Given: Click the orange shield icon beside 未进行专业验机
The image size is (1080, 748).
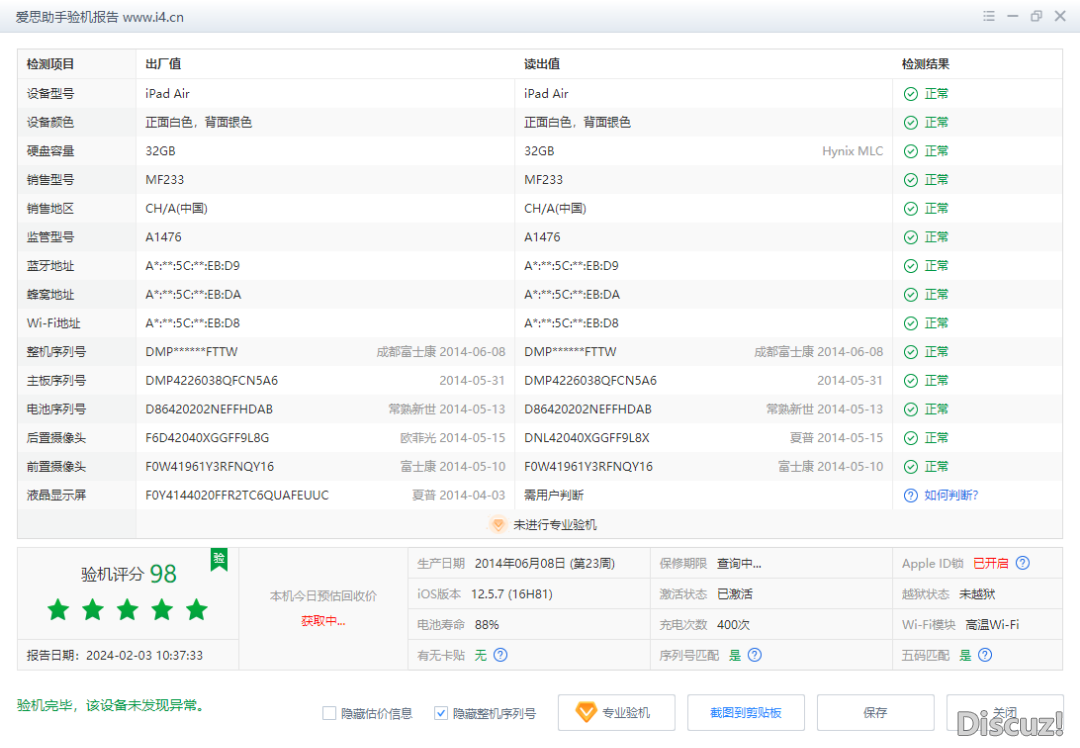Looking at the screenshot, I should pyautogui.click(x=498, y=524).
